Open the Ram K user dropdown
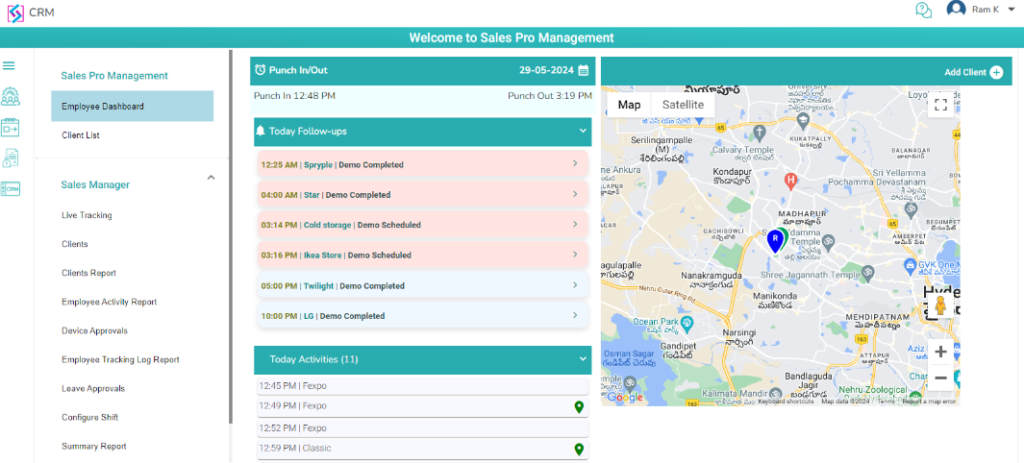This screenshot has width=1024, height=463. tap(1010, 10)
